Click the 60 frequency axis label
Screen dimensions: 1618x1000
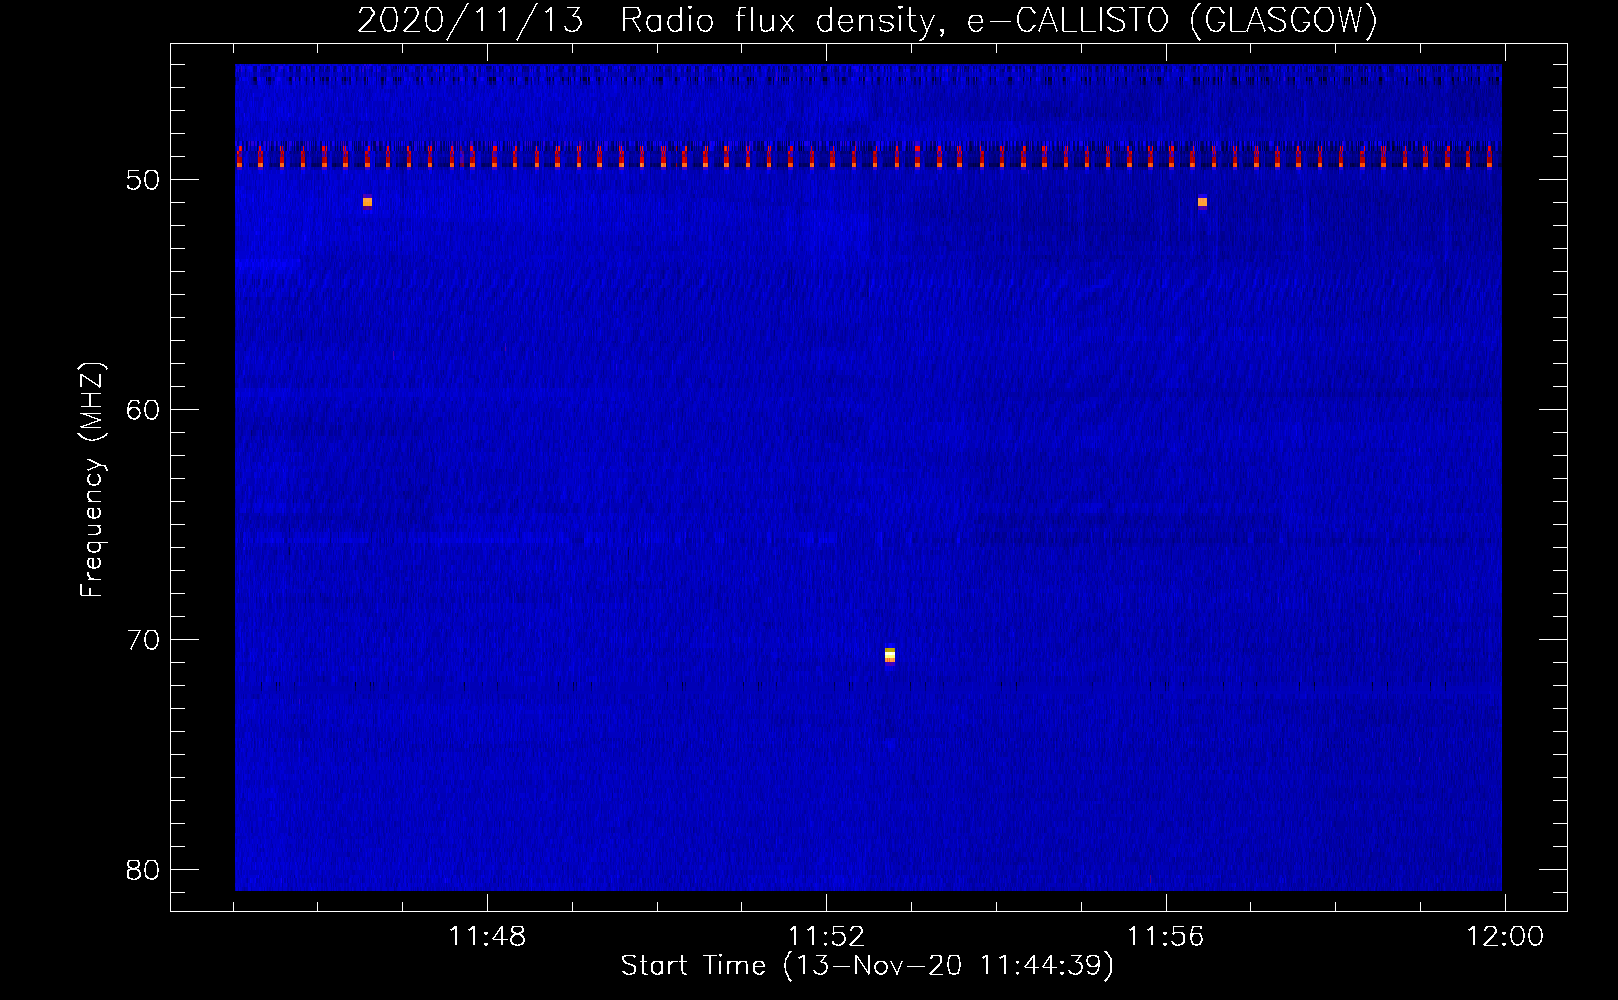click(x=144, y=410)
